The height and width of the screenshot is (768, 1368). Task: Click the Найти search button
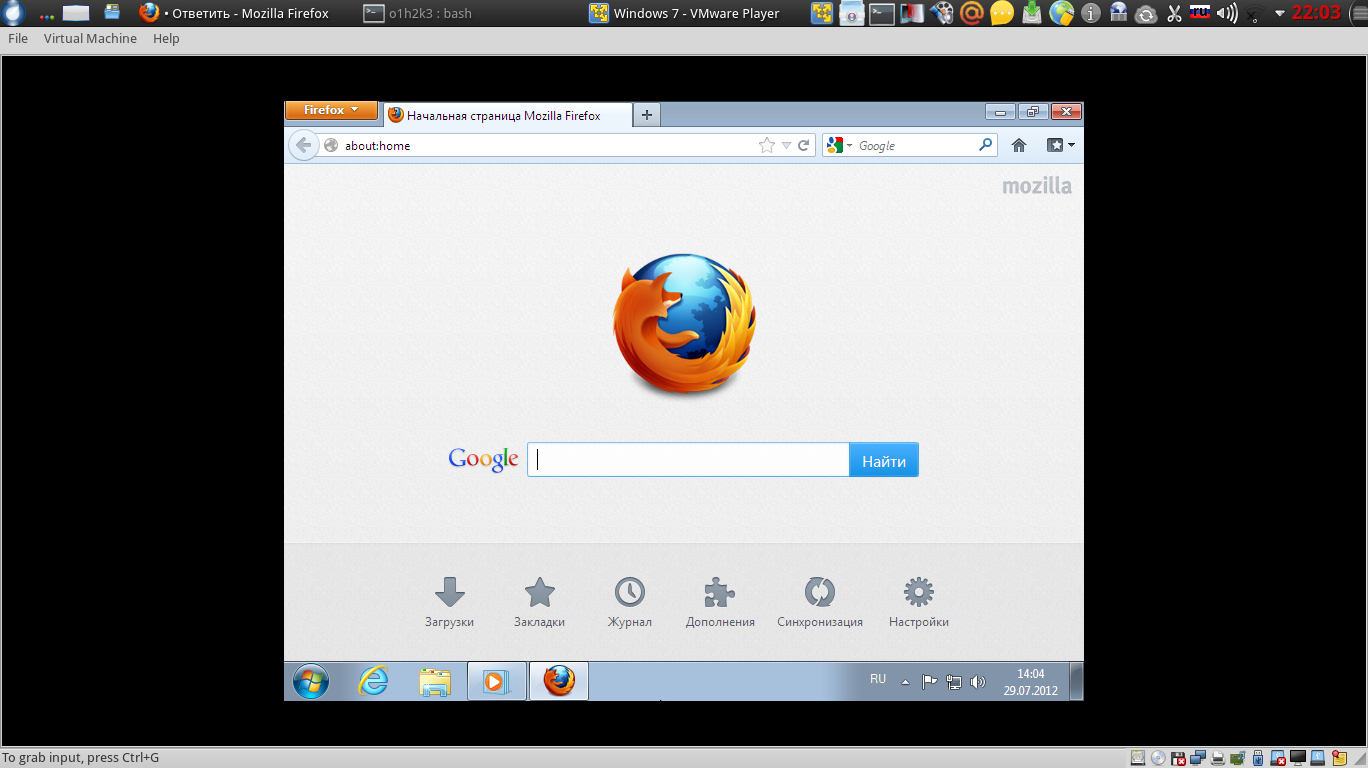[884, 460]
